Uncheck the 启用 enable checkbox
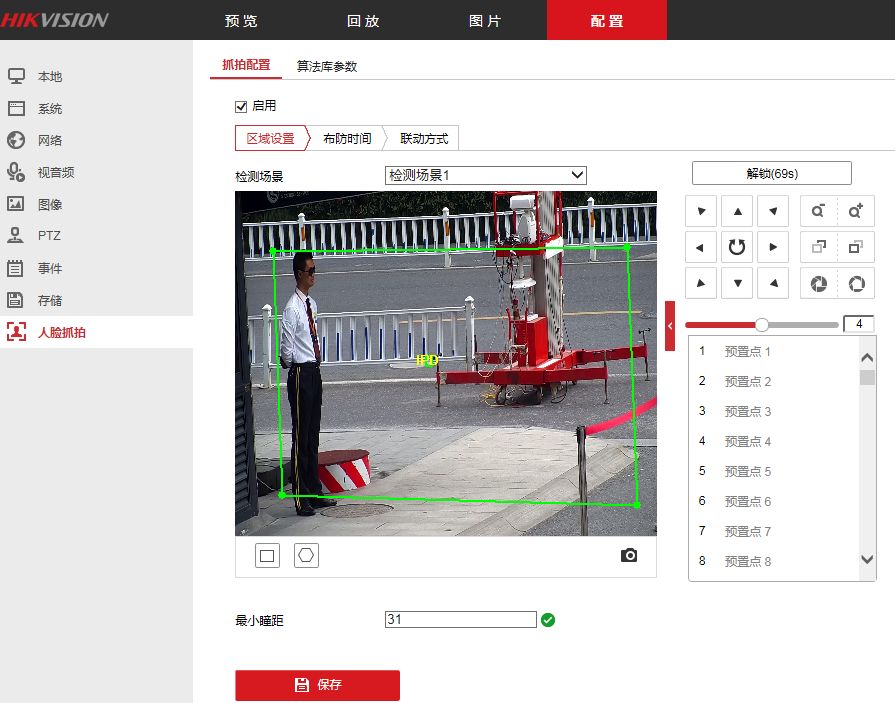This screenshot has width=895, height=703. 240,106
